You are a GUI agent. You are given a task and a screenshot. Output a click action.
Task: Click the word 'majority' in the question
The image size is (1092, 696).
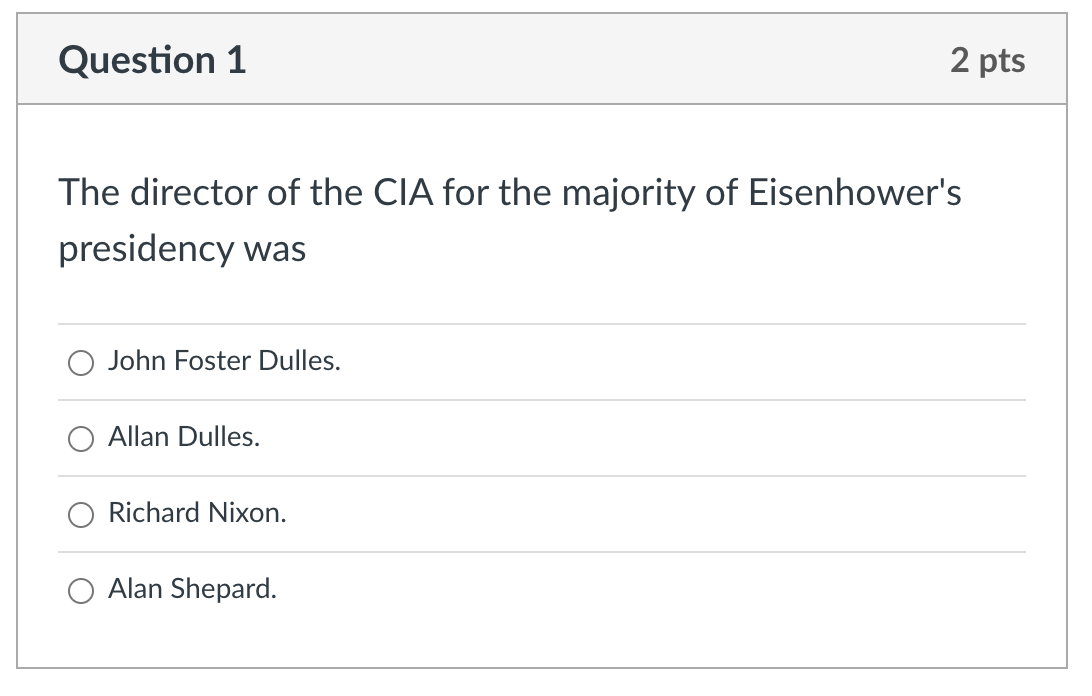click(628, 194)
